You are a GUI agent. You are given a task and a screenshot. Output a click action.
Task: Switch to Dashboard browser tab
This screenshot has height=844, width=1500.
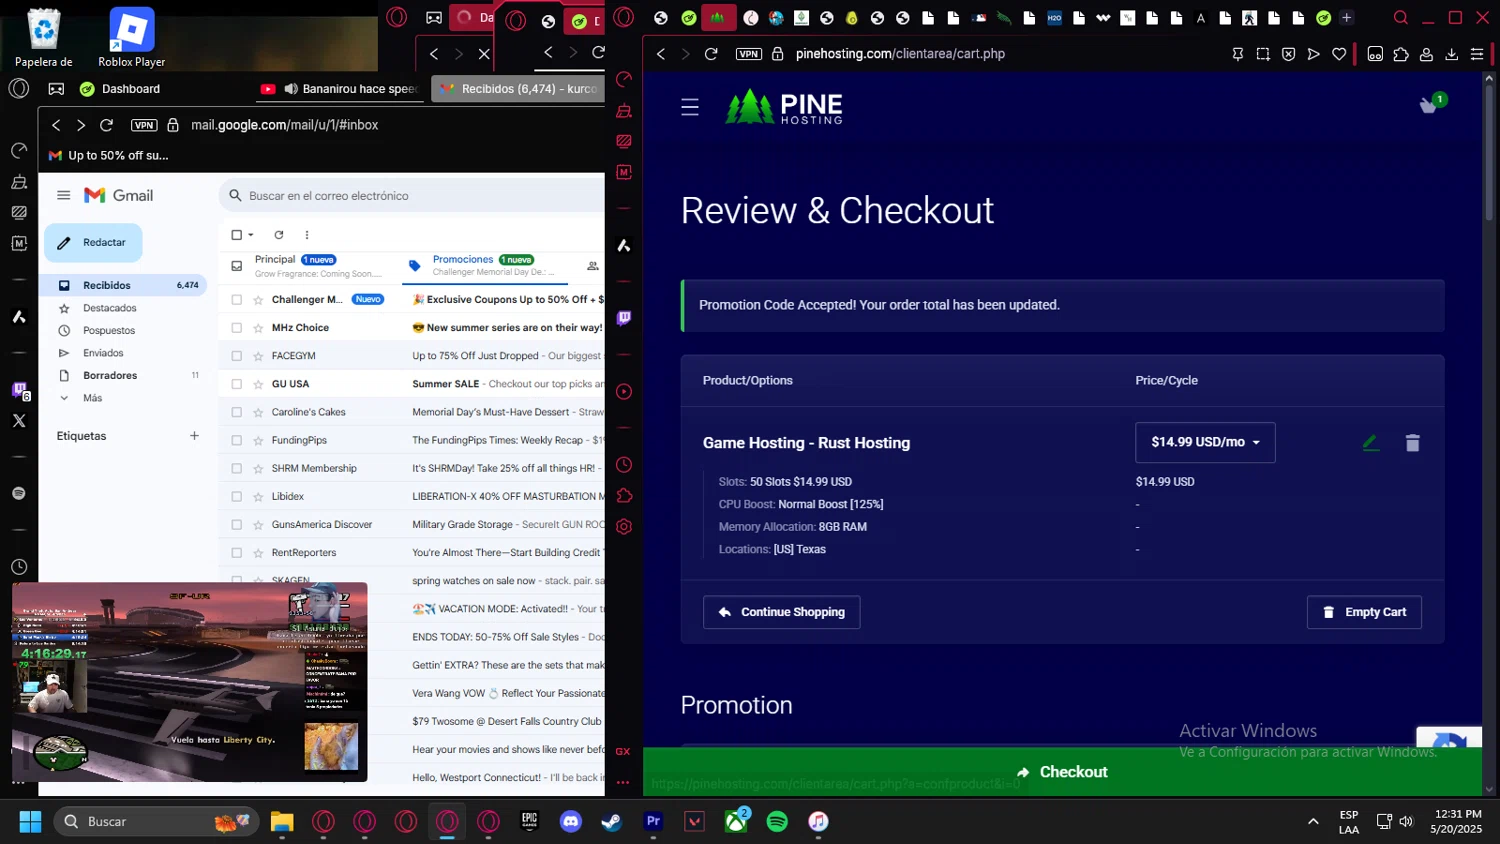120,89
